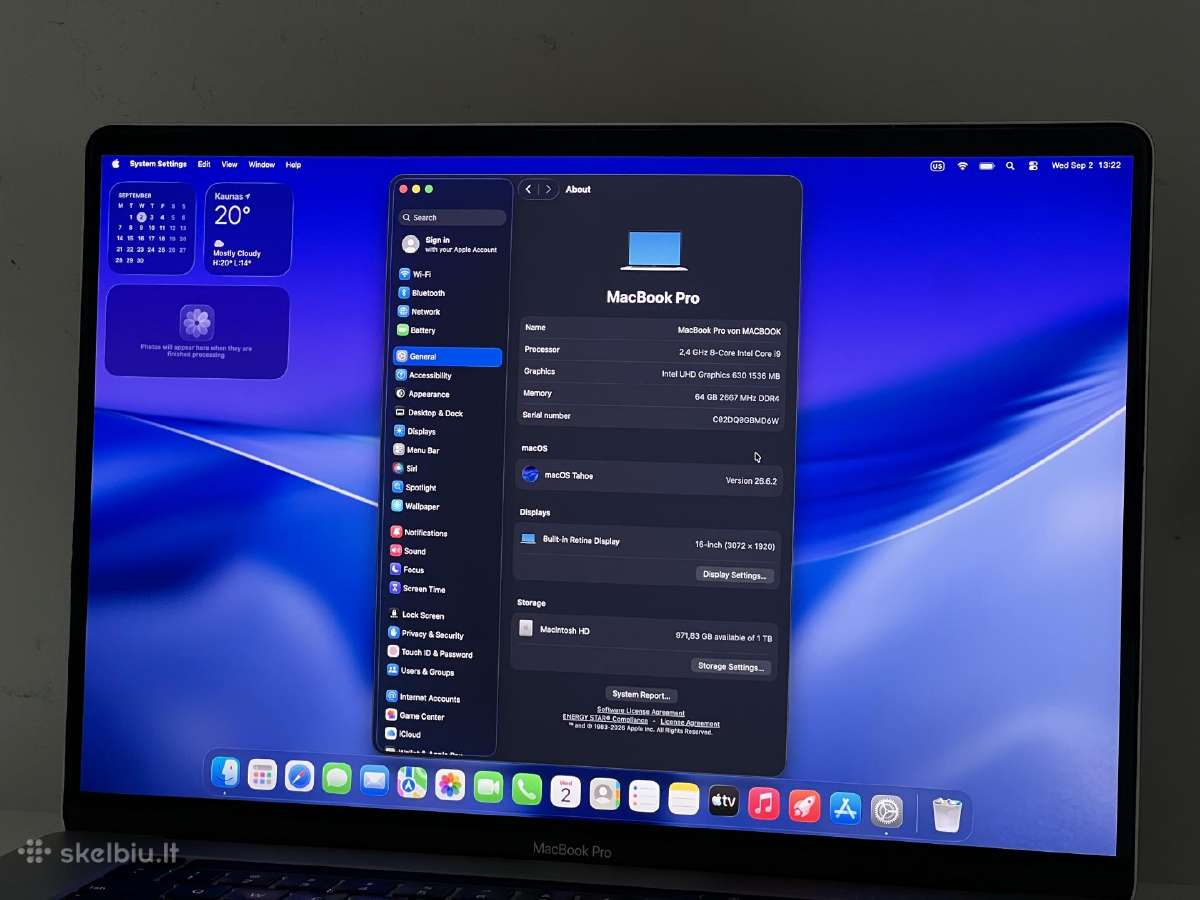The height and width of the screenshot is (900, 1200).
Task: Open the Music app in Dock
Action: [x=764, y=803]
